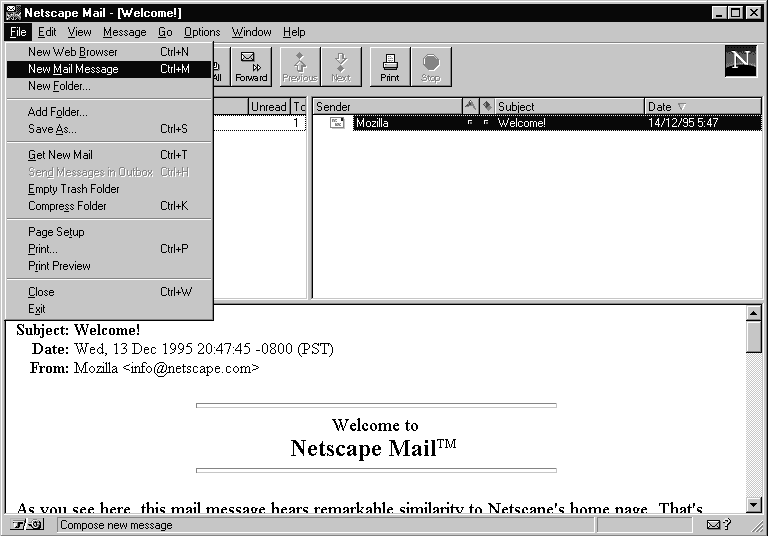Choose Print... from File menu

pos(109,249)
